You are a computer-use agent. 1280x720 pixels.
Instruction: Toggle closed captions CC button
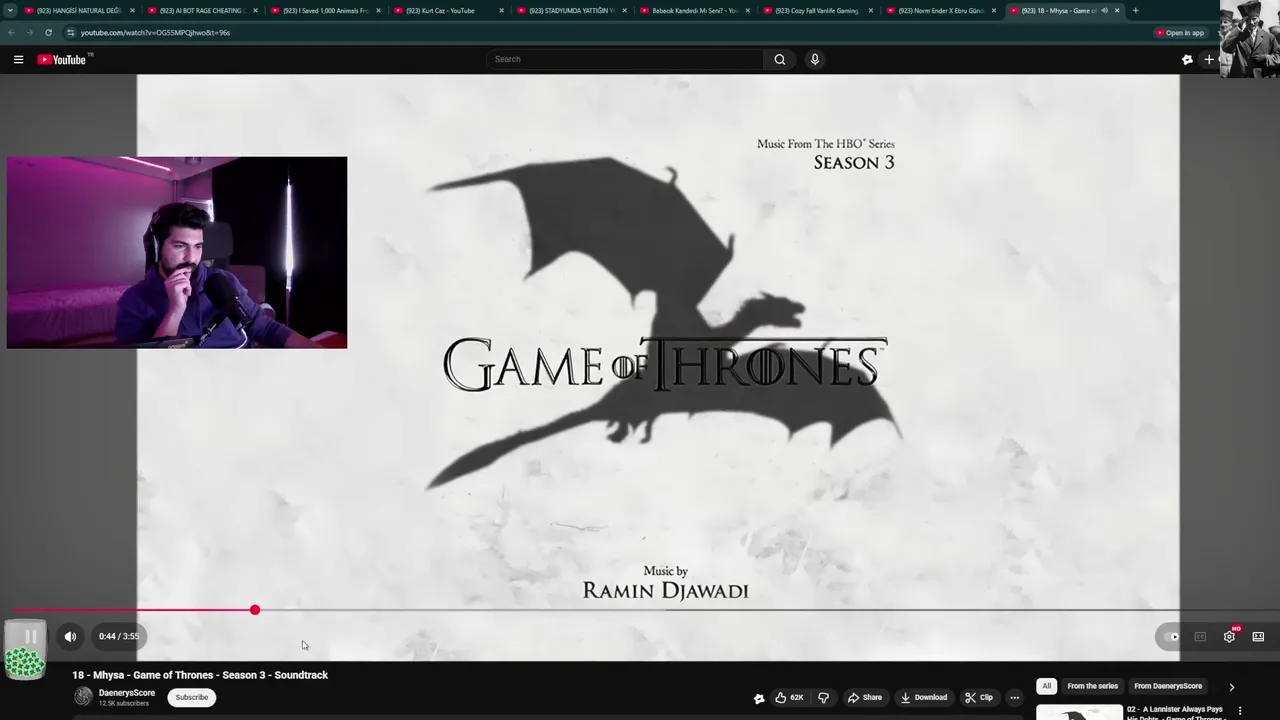(1200, 636)
